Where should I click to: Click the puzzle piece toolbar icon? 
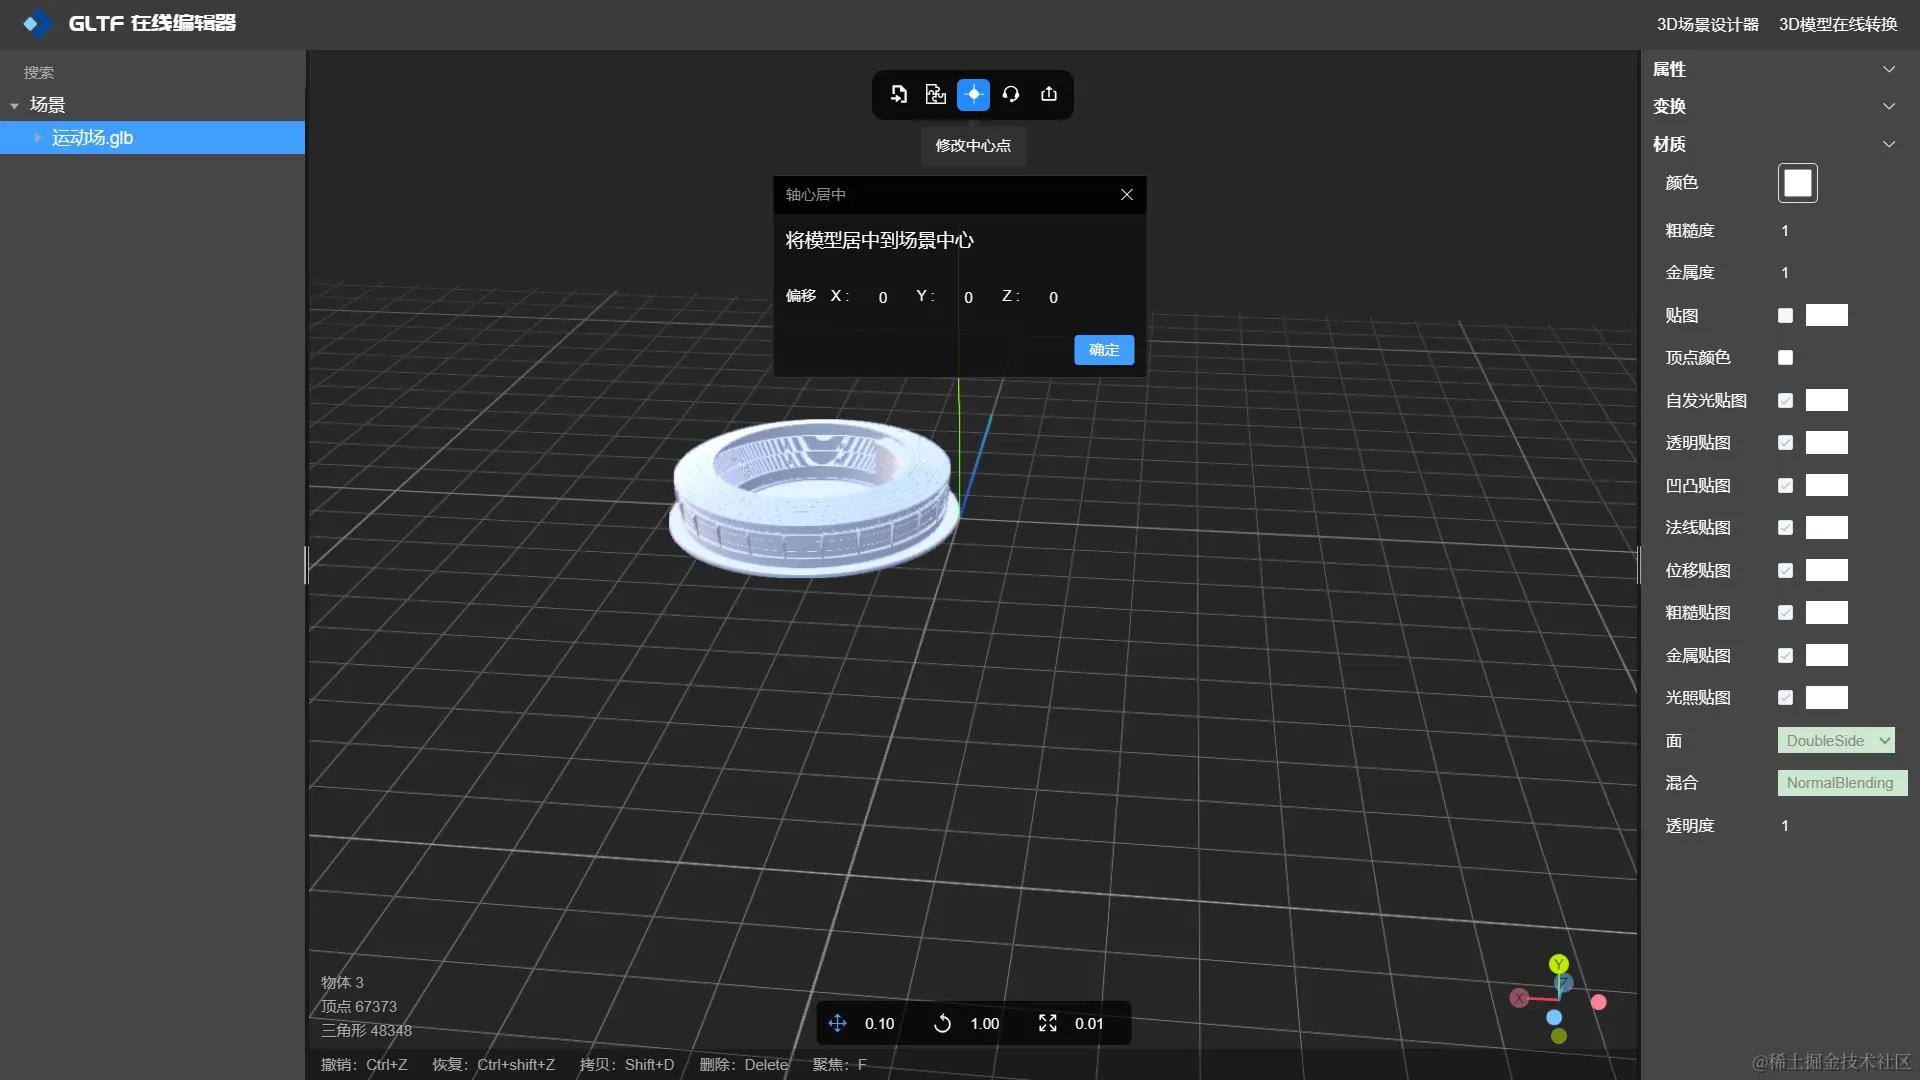click(936, 94)
